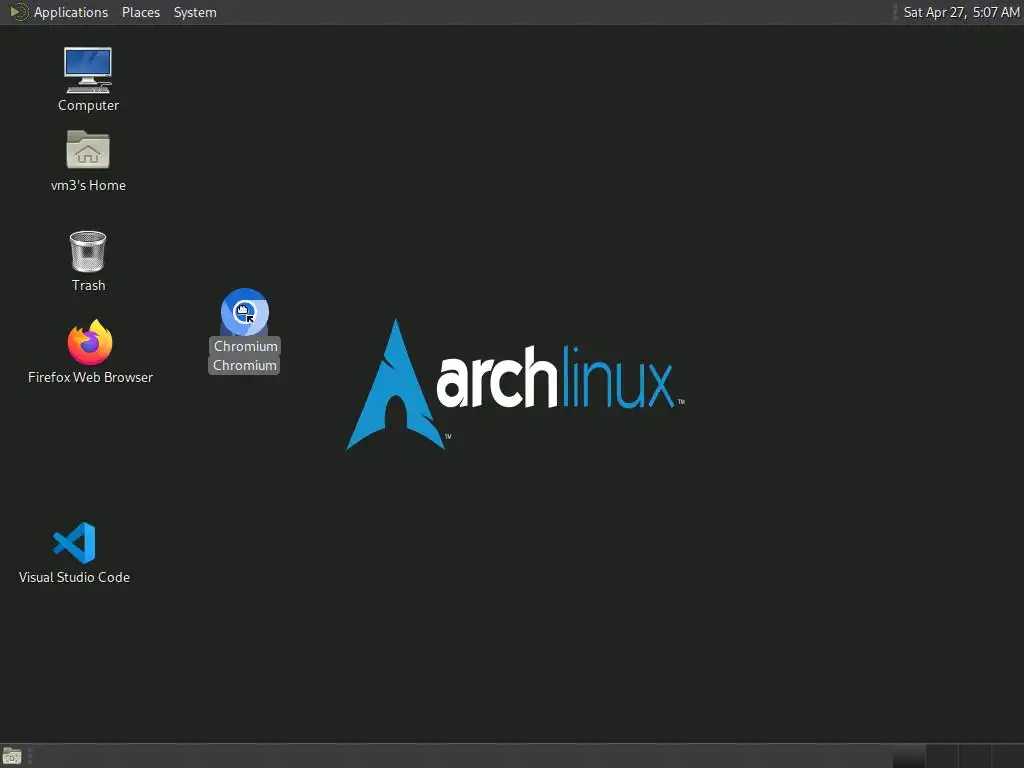Select the Trash desktop icon
Image resolution: width=1024 pixels, height=768 pixels.
(x=88, y=251)
